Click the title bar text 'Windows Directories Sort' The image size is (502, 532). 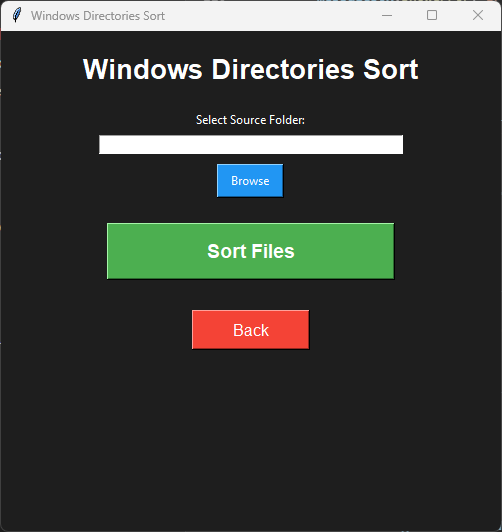pyautogui.click(x=98, y=16)
